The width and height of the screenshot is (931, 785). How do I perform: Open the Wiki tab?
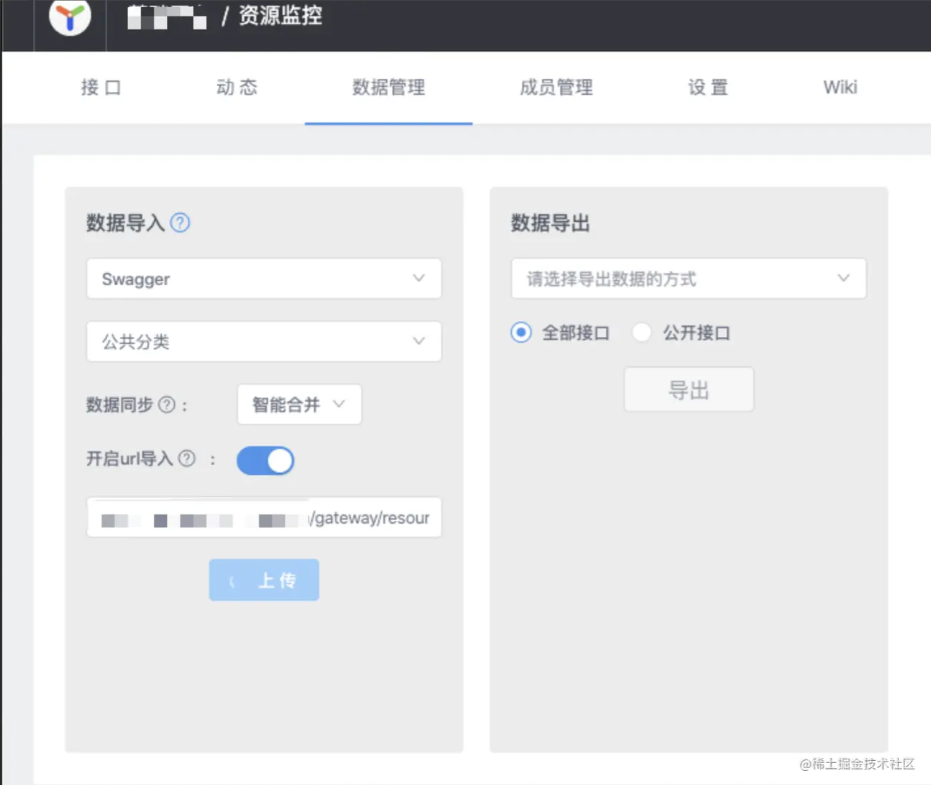[839, 88]
